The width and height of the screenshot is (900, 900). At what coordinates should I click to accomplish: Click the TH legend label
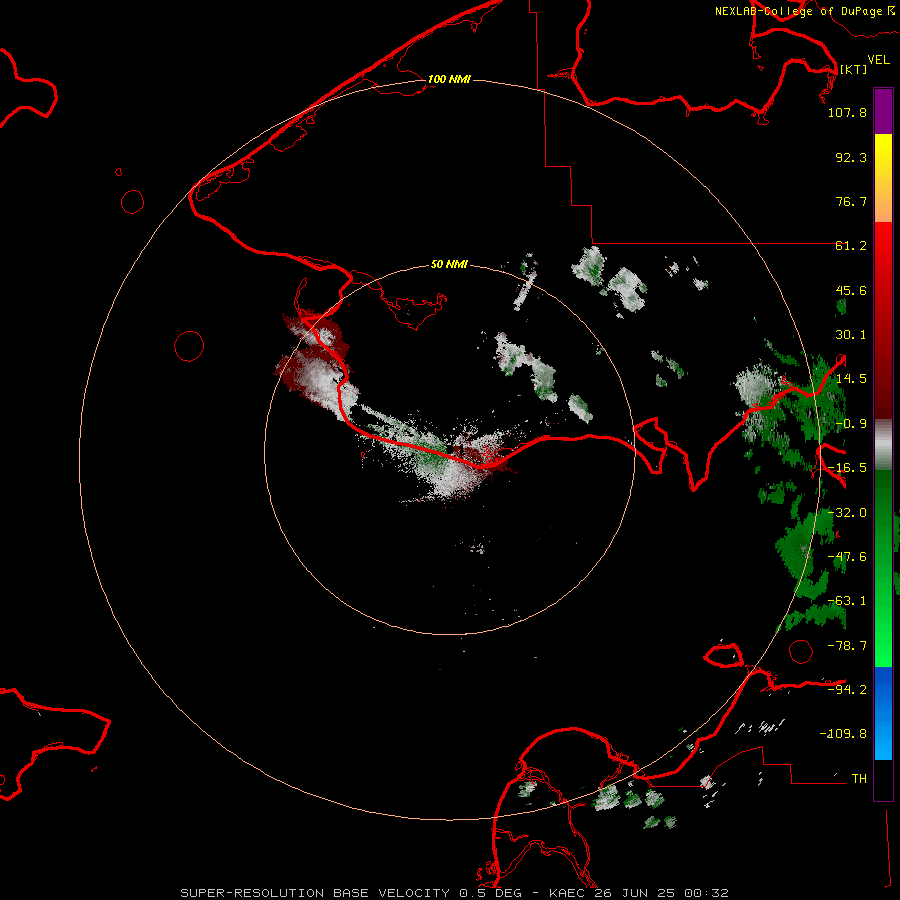tap(859, 779)
